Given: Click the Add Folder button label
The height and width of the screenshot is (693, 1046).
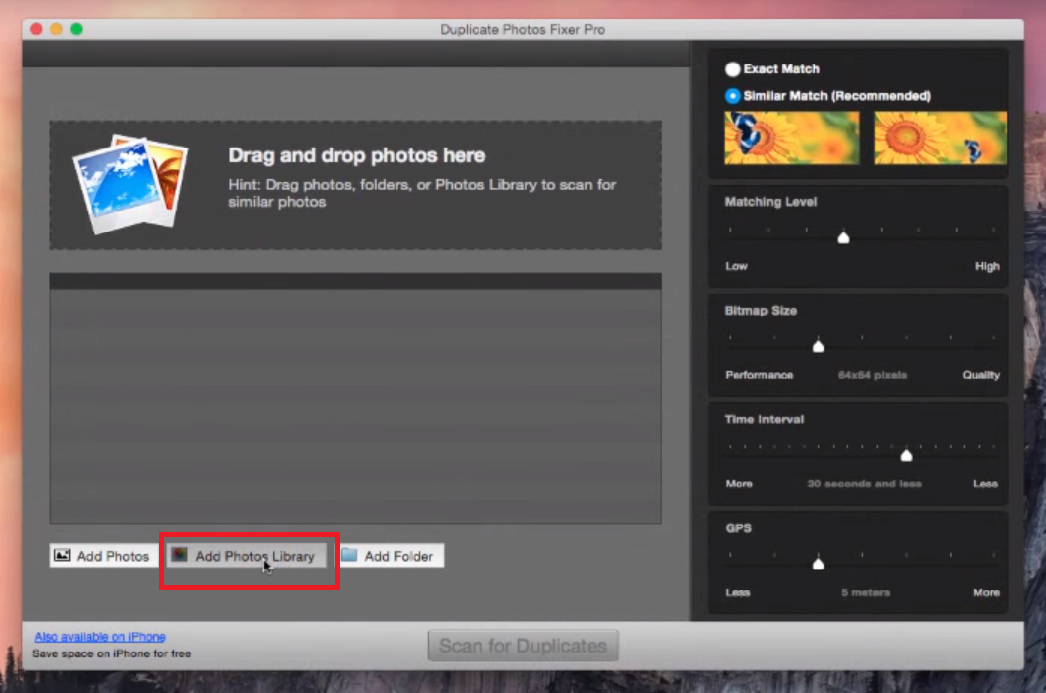Looking at the screenshot, I should pyautogui.click(x=398, y=556).
